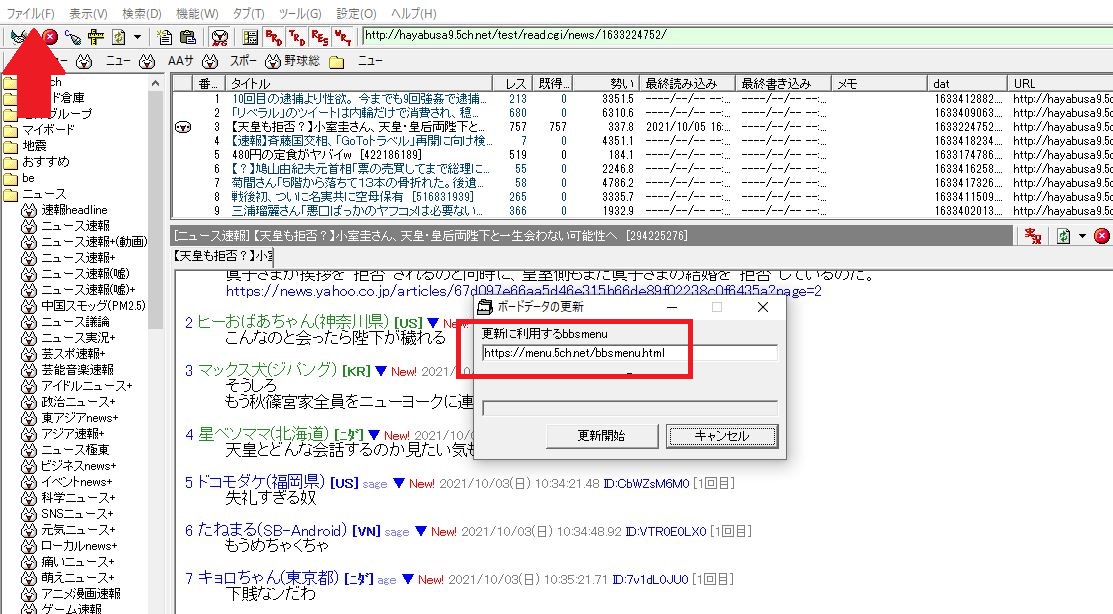Click the red icon left of thread refresh
1113x614 pixels.
pyautogui.click(x=1034, y=236)
